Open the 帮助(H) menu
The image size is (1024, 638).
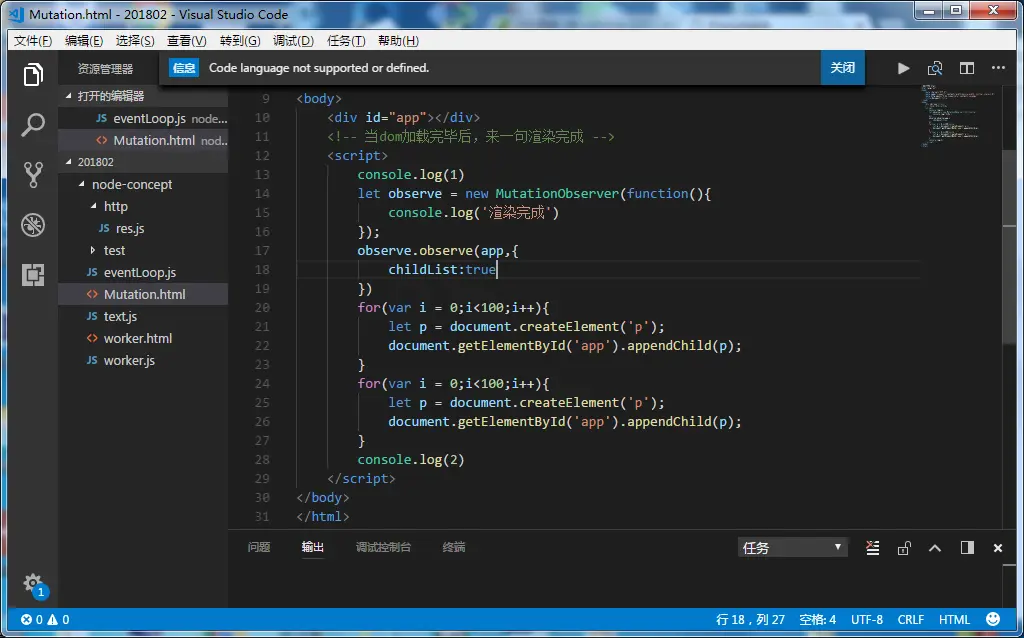coord(398,40)
